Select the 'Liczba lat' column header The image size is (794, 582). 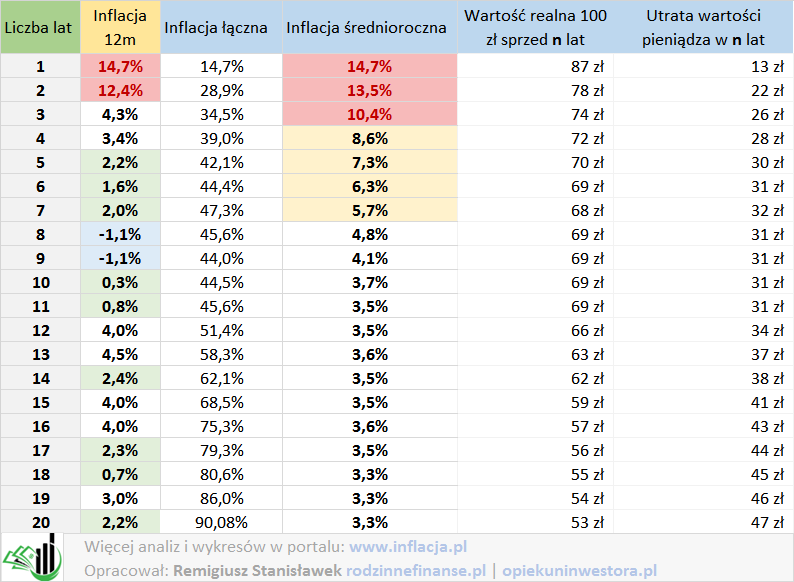tap(40, 27)
